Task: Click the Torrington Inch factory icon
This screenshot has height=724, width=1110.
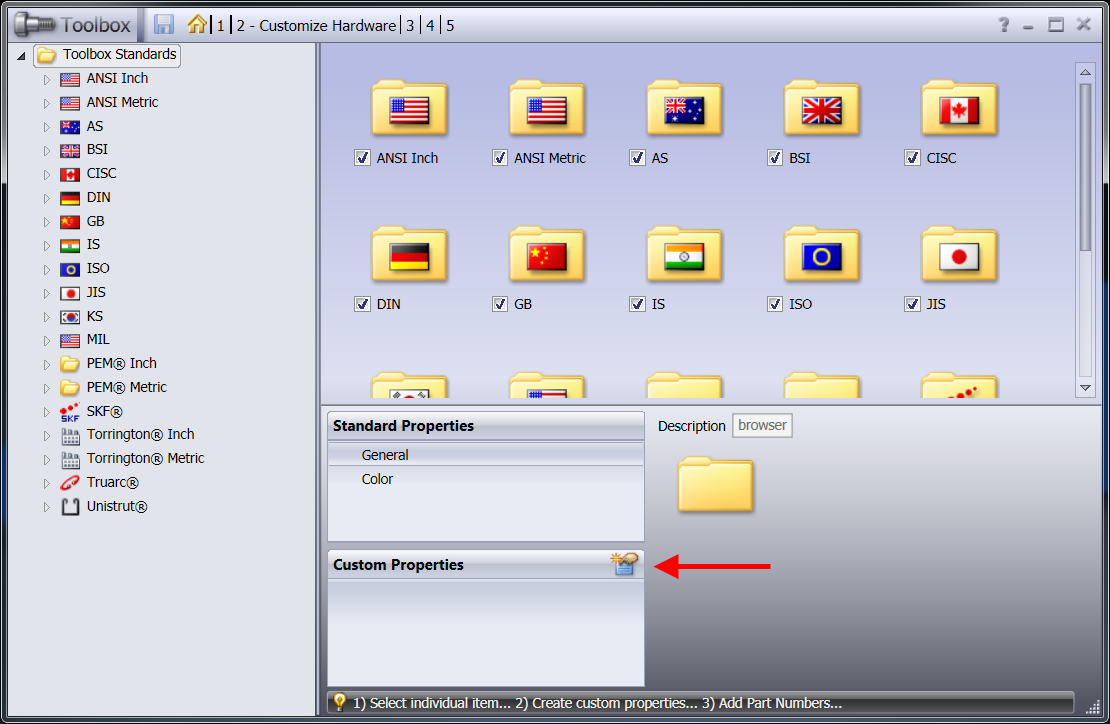Action: (x=70, y=435)
